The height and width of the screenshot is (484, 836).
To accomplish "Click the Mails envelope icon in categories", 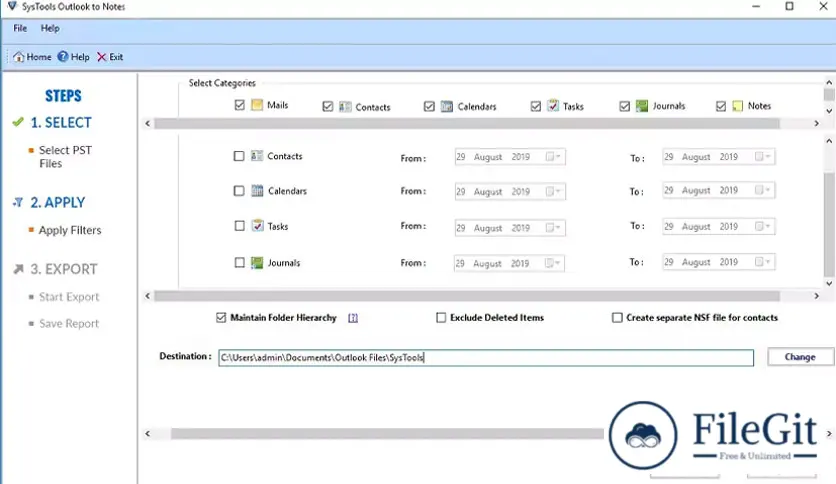I will 257,104.
